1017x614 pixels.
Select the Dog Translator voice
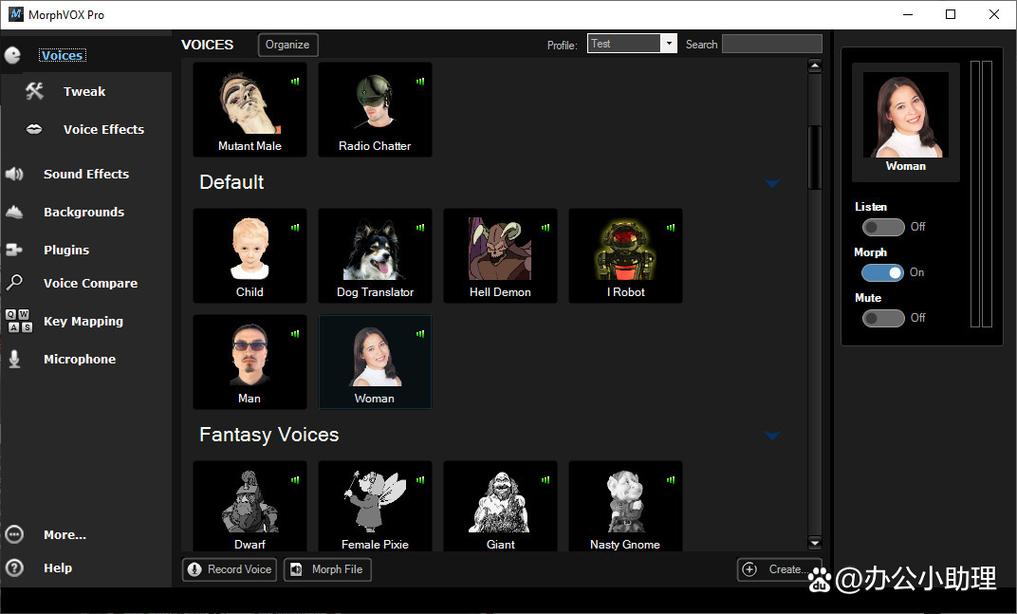click(375, 255)
